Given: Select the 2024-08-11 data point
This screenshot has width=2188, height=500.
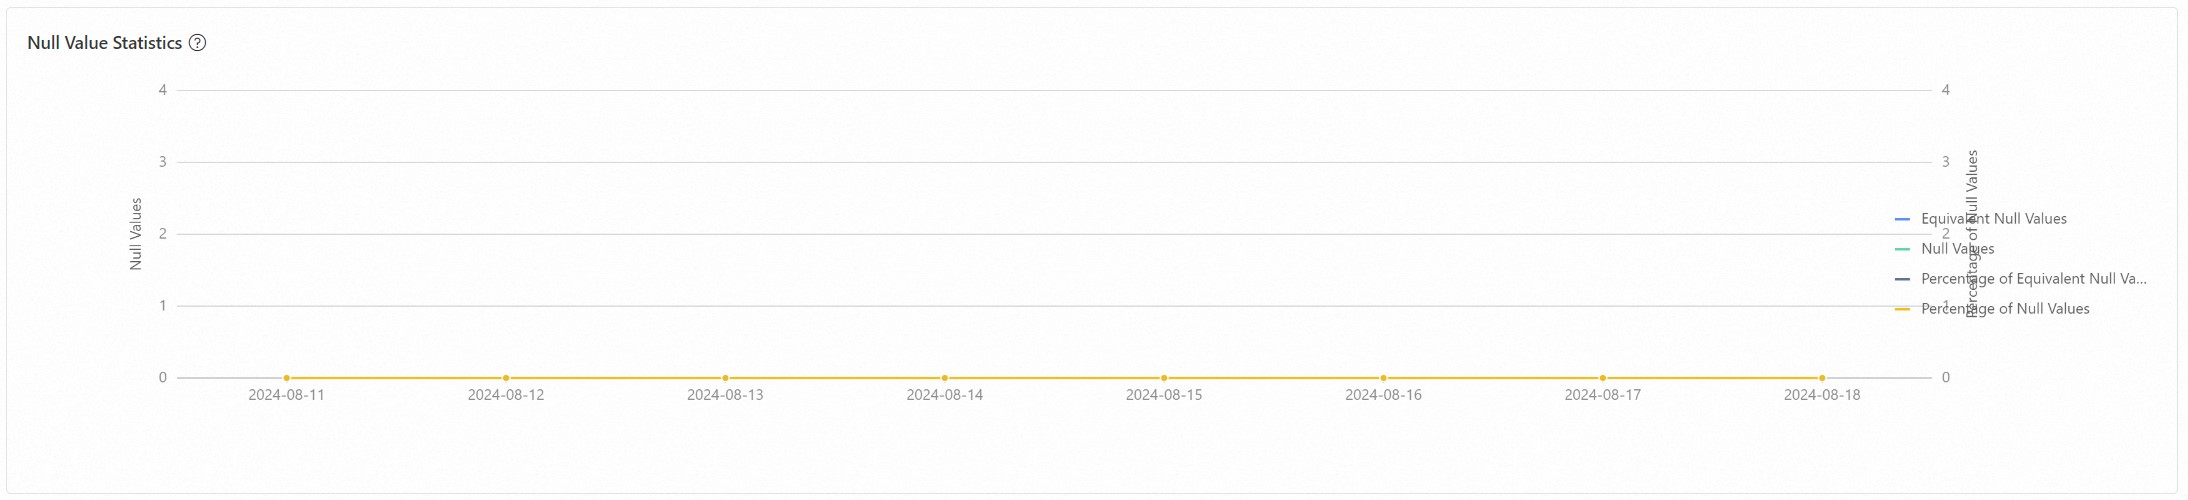Looking at the screenshot, I should pos(287,378).
